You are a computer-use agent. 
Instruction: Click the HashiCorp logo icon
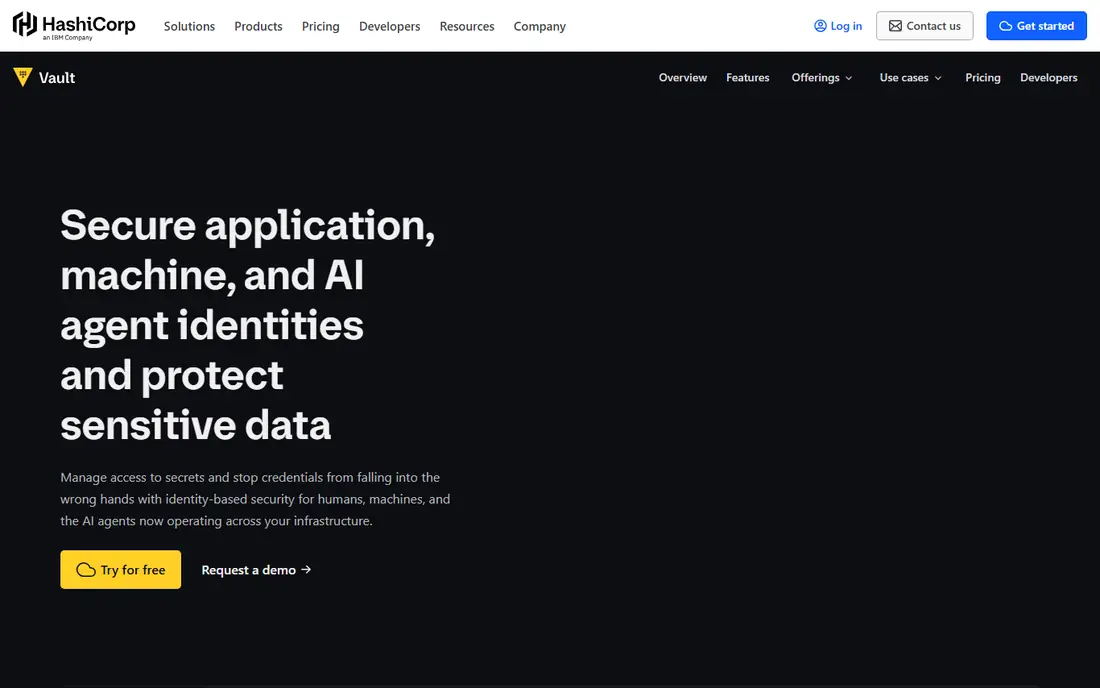[x=25, y=24]
